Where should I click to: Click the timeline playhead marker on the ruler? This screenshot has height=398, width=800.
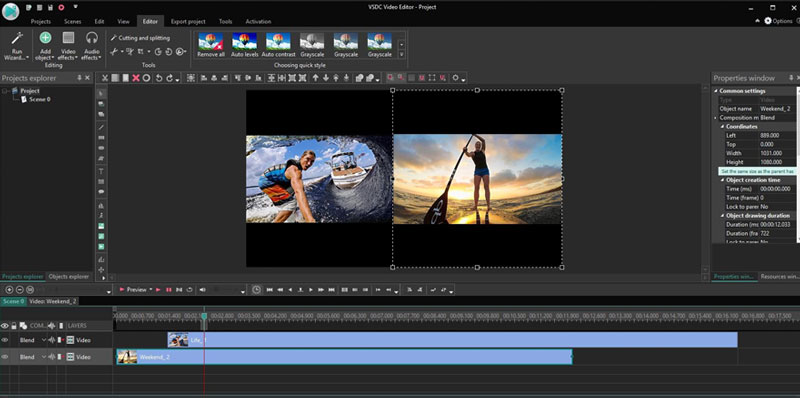(x=204, y=316)
